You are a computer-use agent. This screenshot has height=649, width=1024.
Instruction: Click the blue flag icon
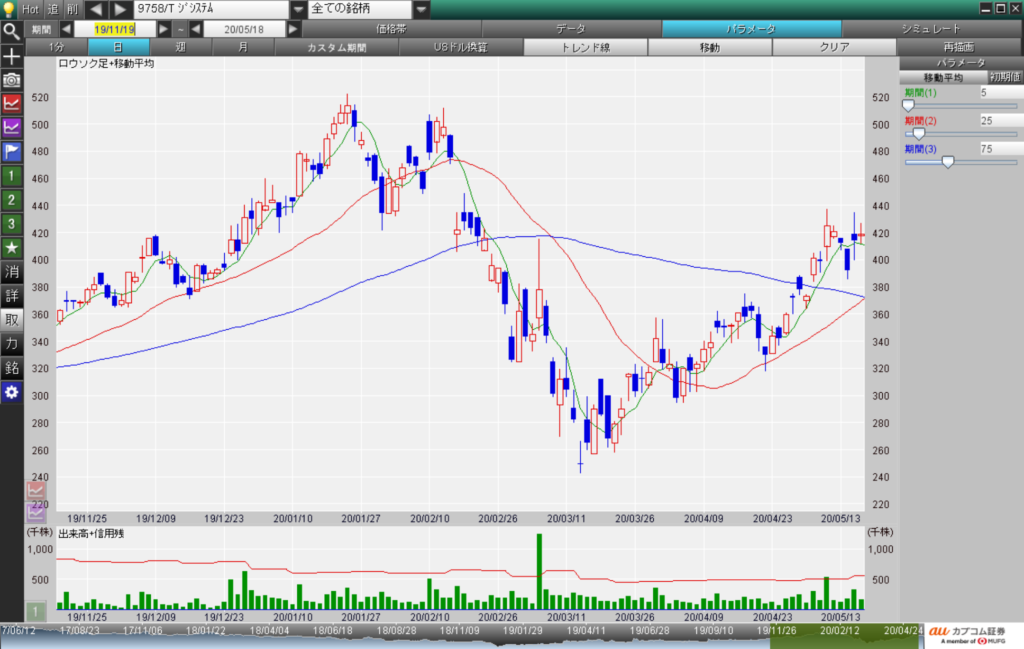tap(11, 151)
